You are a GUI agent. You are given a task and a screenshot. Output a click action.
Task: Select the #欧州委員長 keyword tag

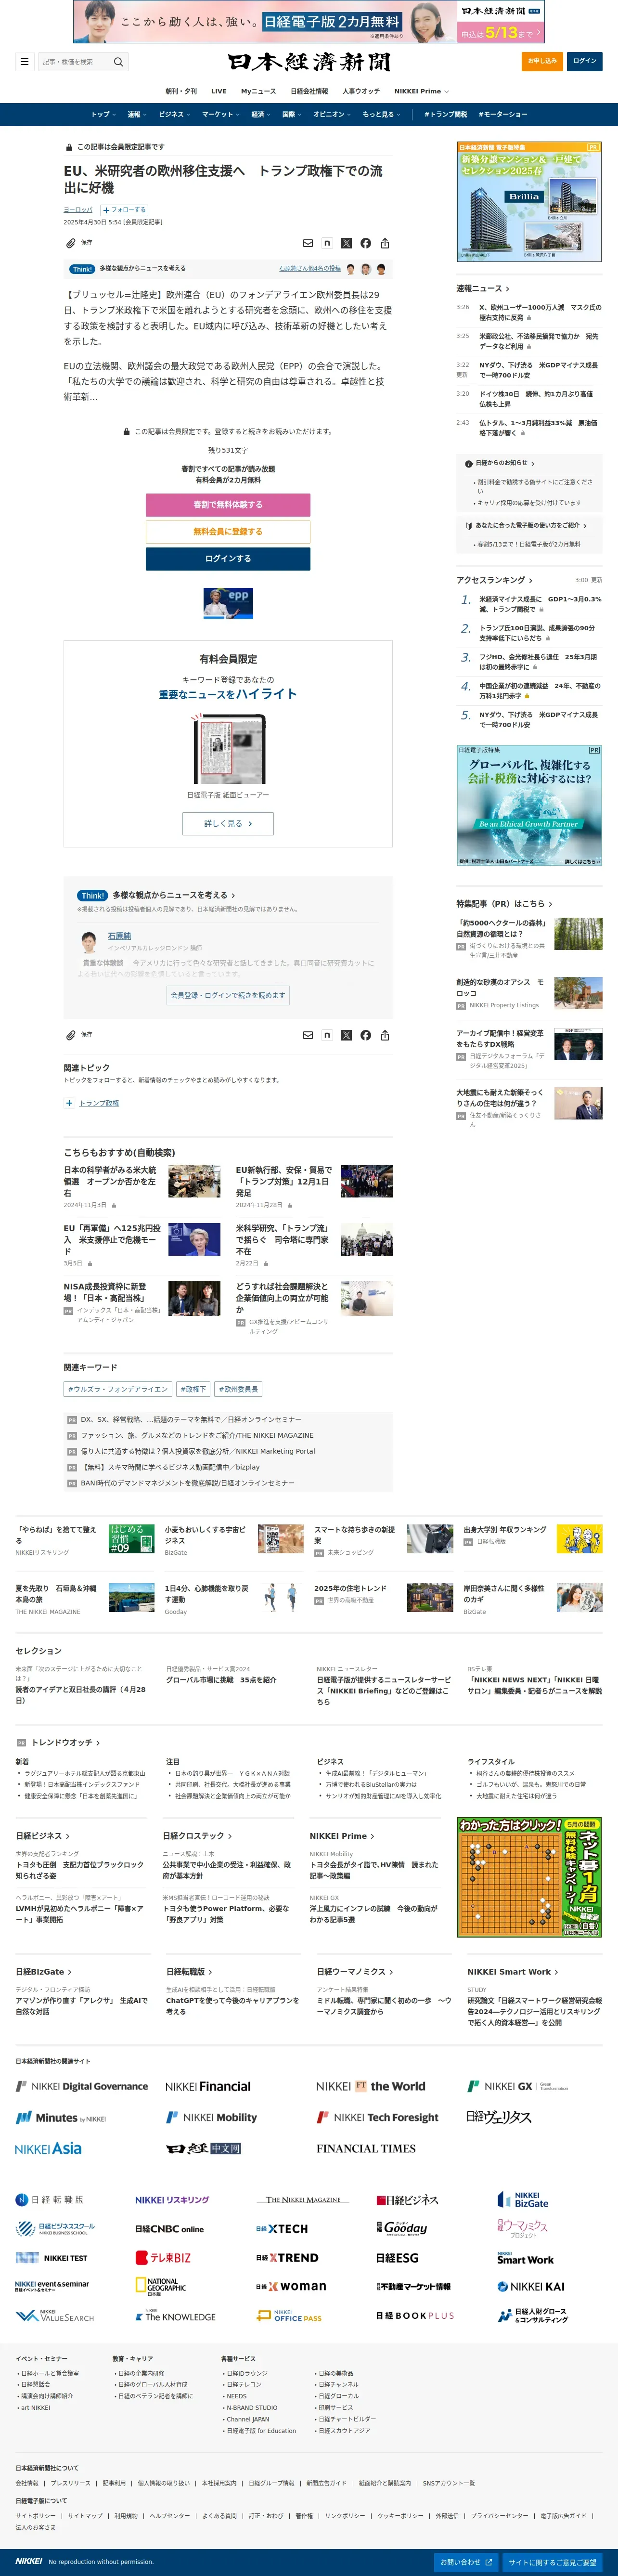click(238, 1389)
